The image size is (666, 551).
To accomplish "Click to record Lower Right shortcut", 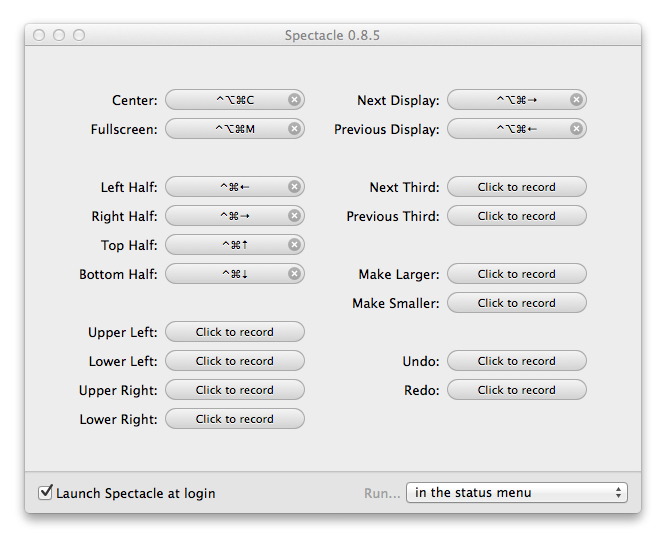I will [234, 419].
